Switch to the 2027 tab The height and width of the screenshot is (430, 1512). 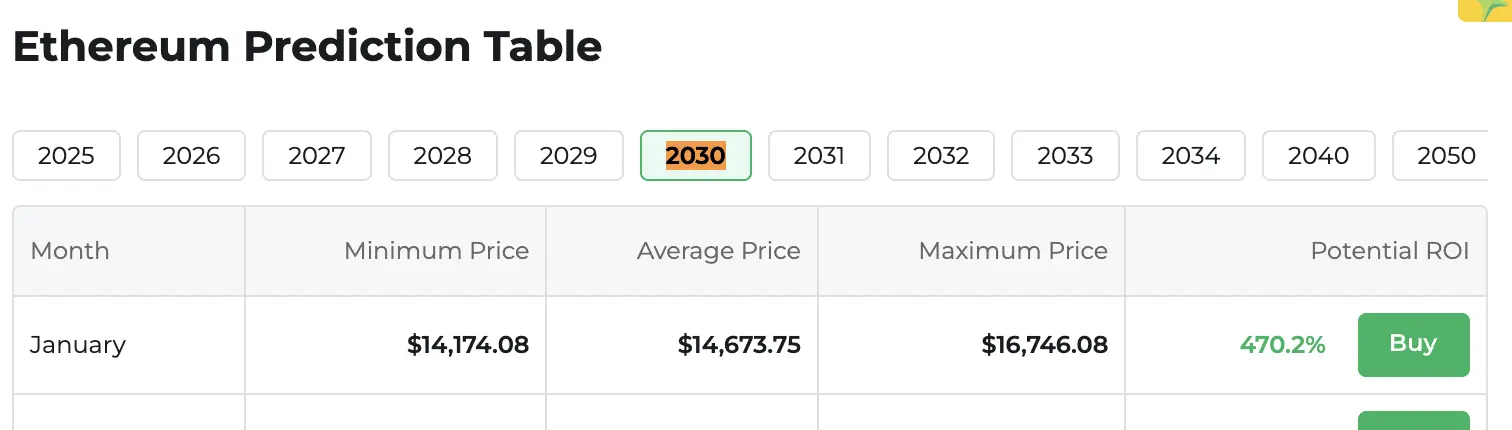(317, 156)
